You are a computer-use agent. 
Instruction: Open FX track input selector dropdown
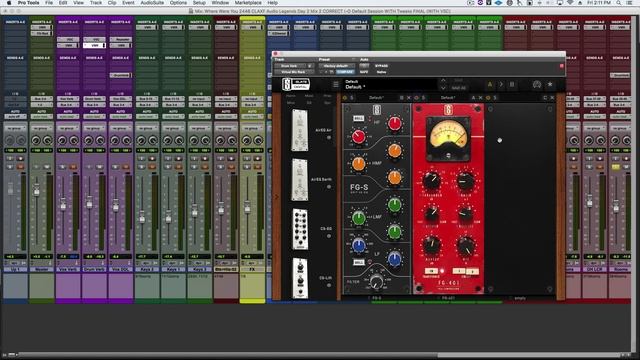coord(252,99)
